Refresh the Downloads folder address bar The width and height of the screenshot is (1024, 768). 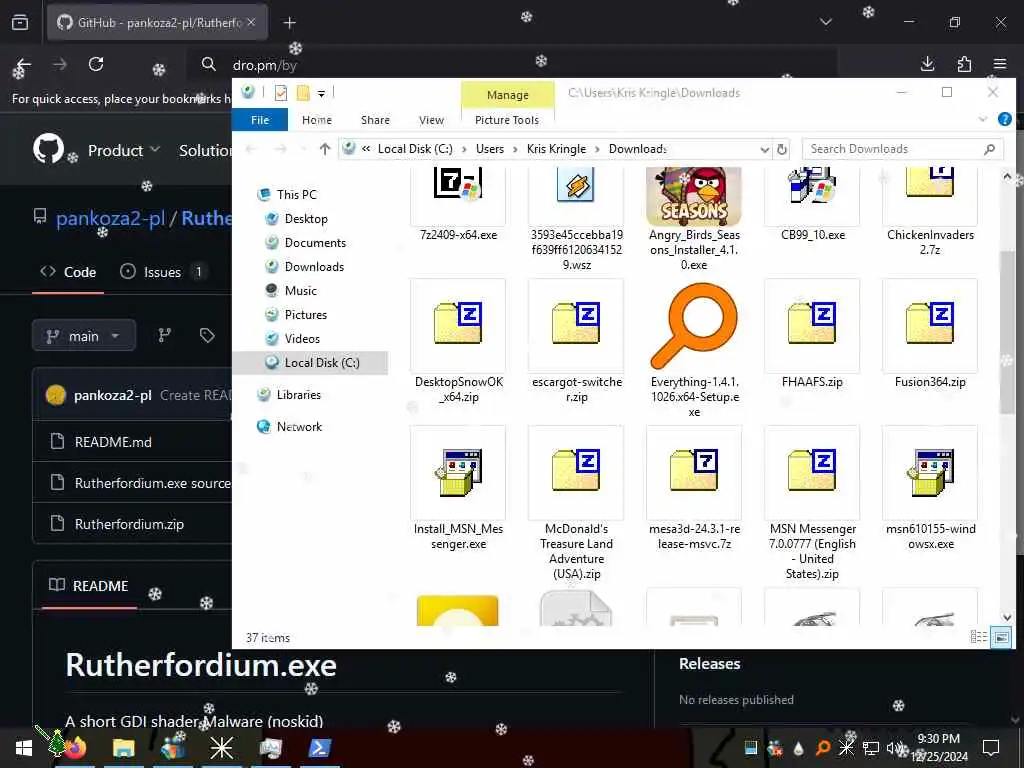pos(782,150)
